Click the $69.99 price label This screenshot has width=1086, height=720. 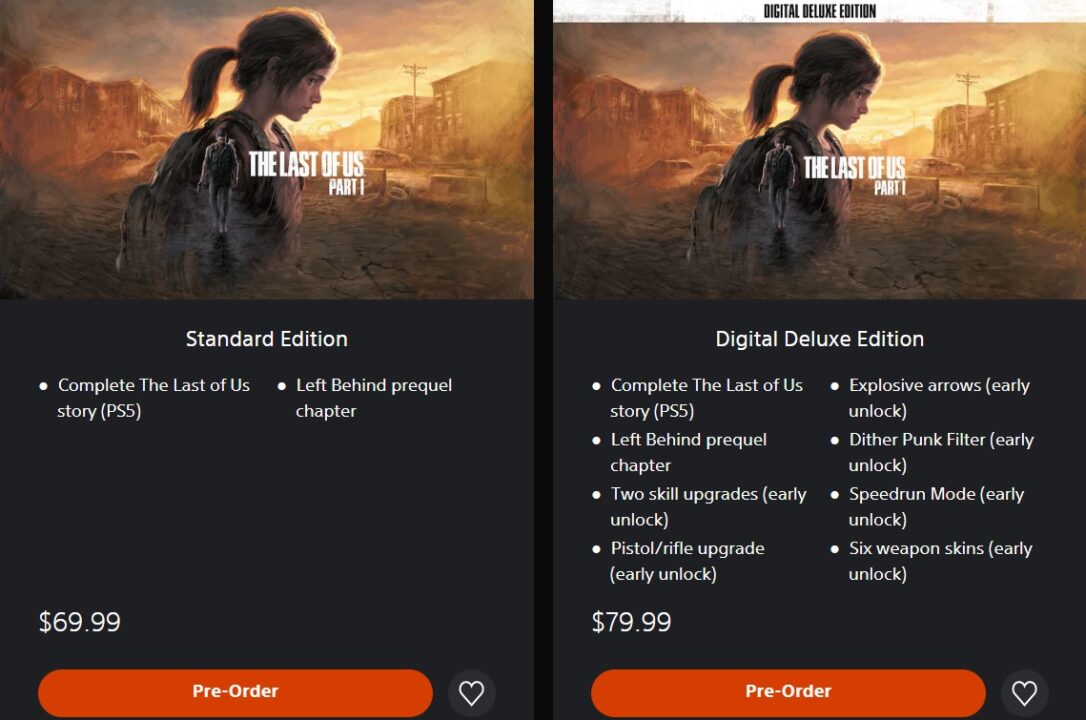80,622
